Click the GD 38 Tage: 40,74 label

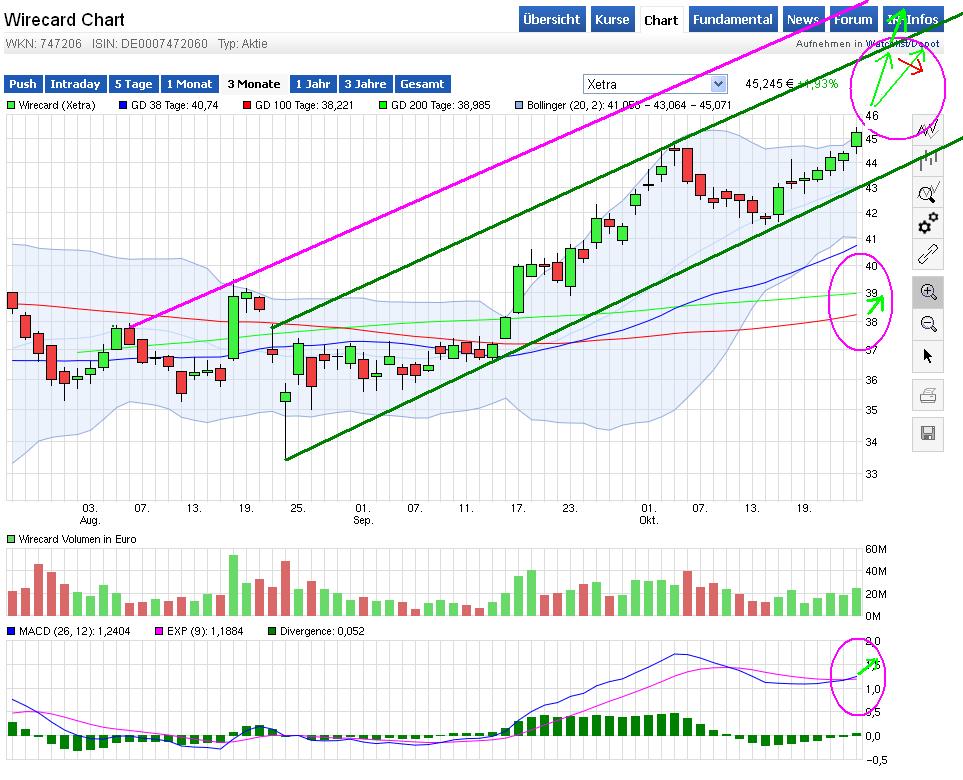coord(174,106)
